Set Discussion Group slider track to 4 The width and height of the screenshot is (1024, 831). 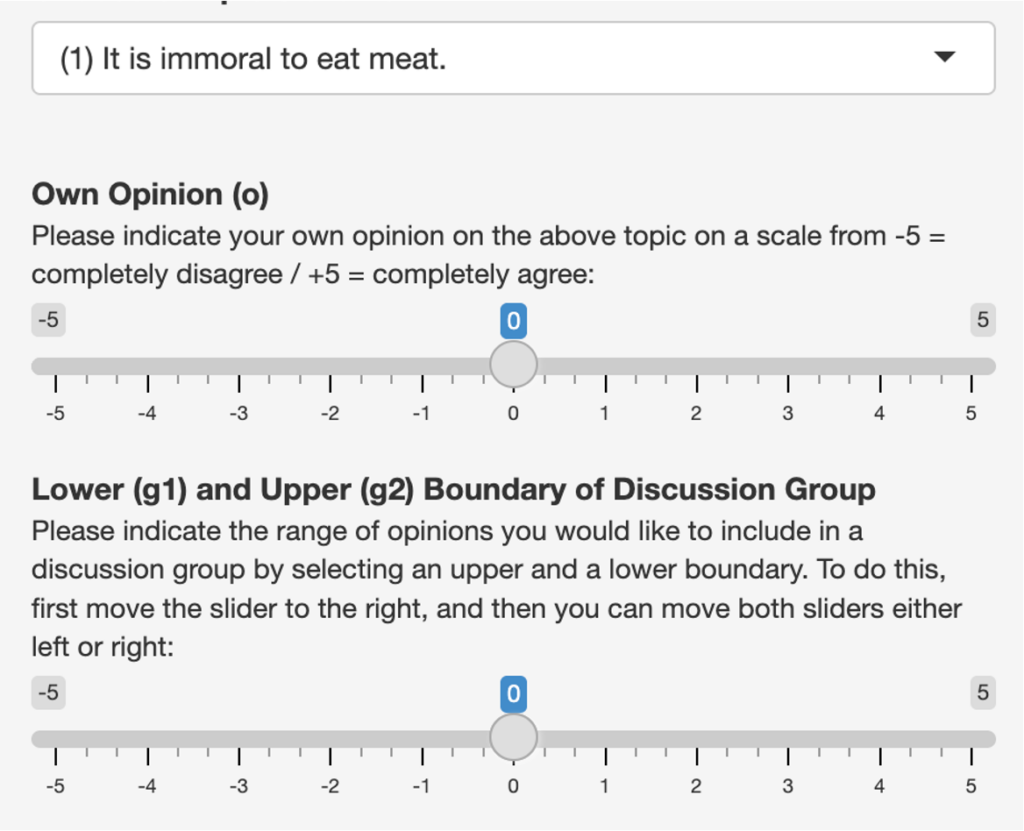880,739
